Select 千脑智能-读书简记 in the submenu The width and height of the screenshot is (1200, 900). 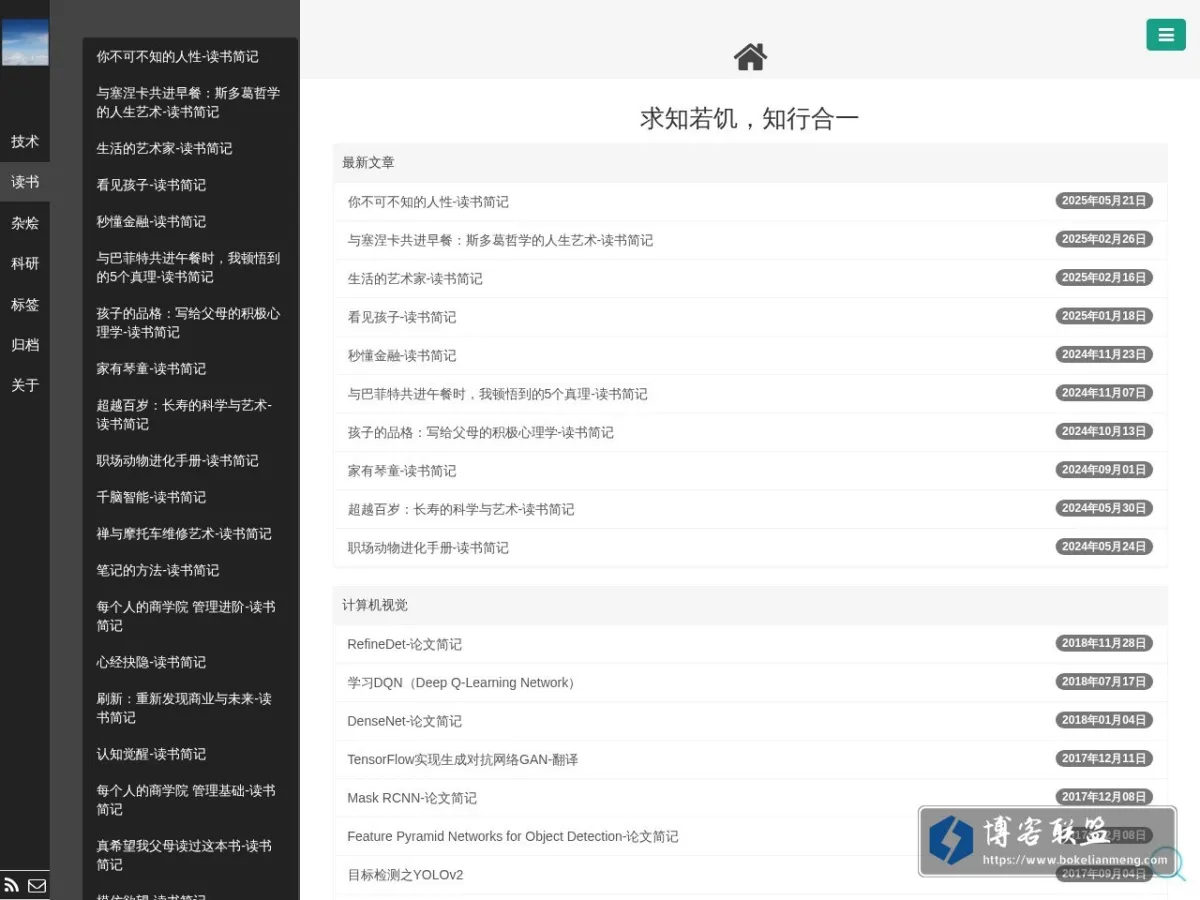coord(190,497)
